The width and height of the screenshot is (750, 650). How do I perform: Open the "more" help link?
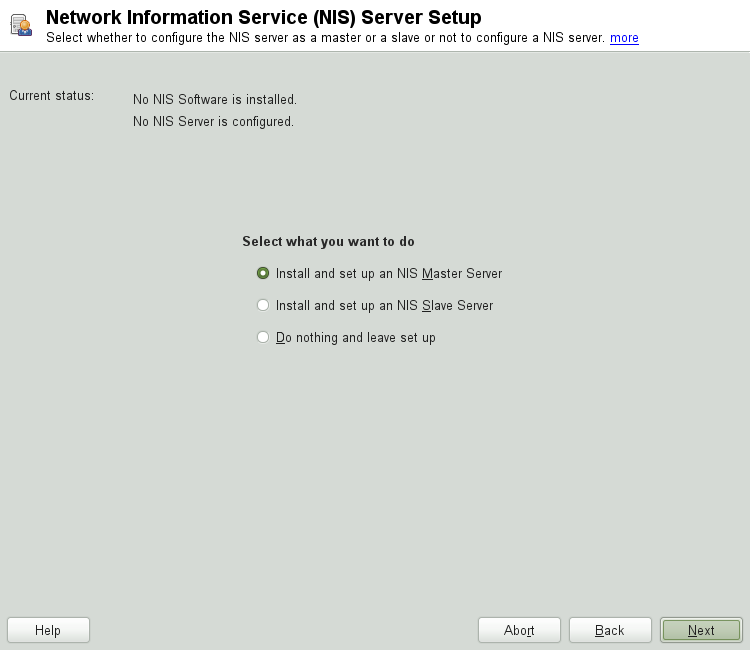tap(624, 38)
